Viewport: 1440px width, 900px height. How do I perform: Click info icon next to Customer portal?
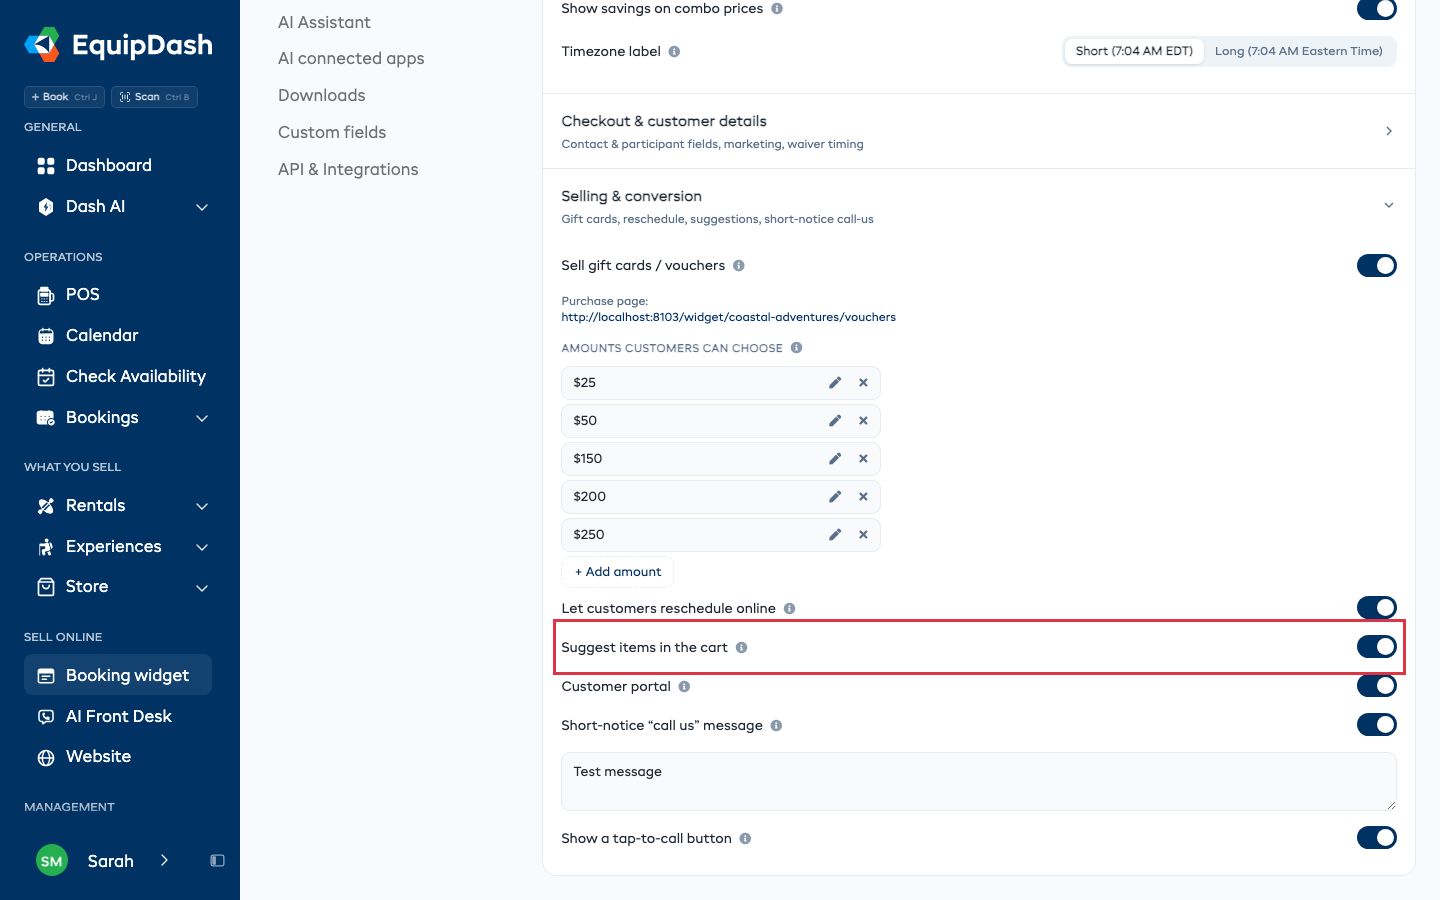click(x=684, y=687)
